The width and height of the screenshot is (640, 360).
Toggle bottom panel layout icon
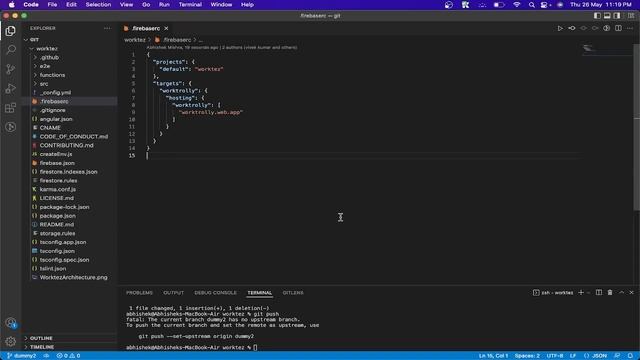(607, 16)
